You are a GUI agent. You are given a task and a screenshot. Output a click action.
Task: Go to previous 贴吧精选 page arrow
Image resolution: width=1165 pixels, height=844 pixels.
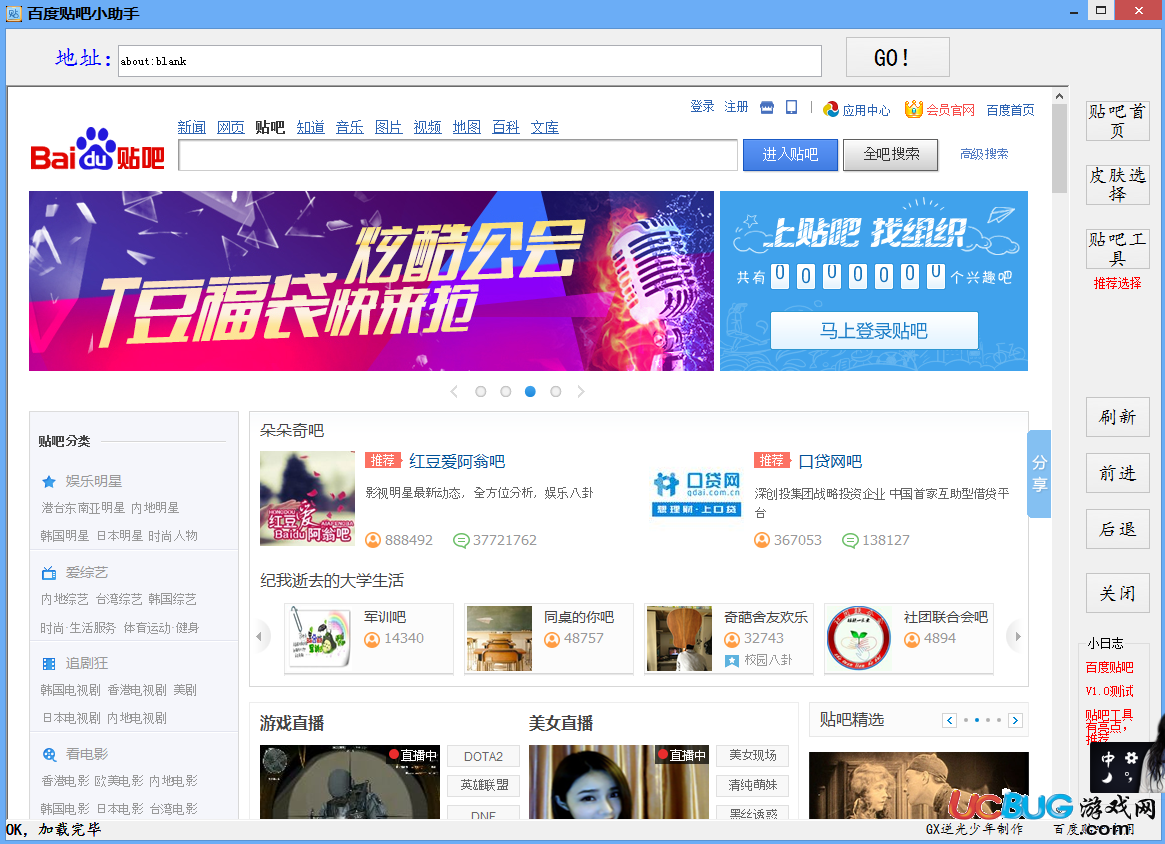(949, 721)
